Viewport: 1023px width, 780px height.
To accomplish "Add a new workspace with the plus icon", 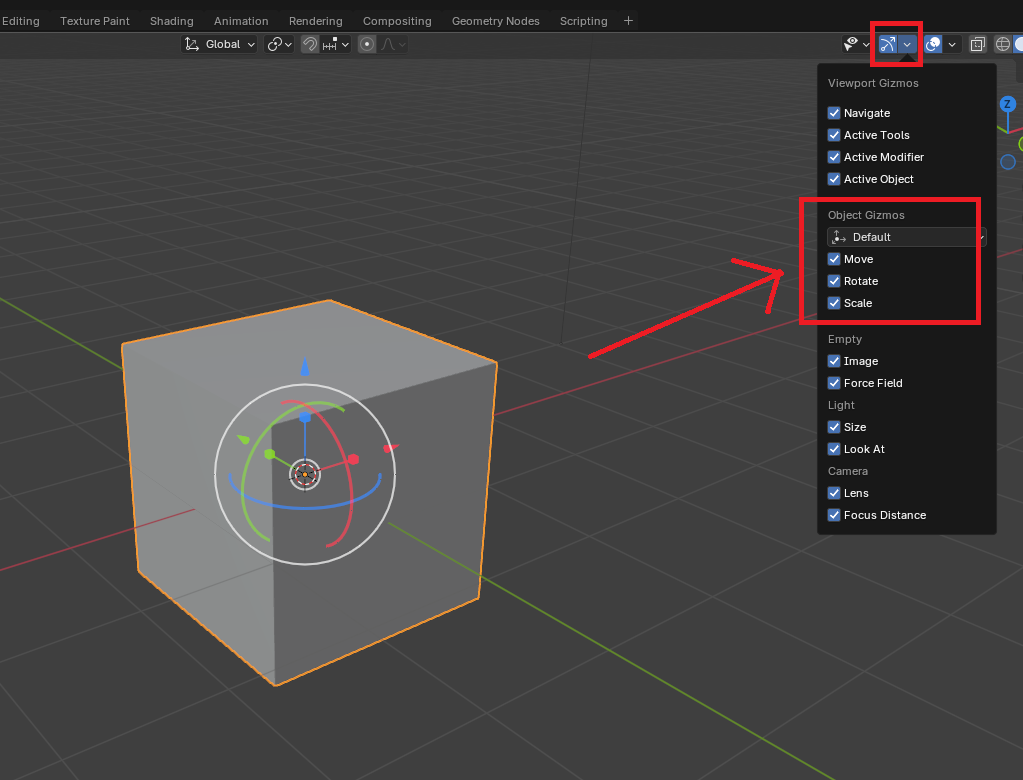I will [628, 21].
